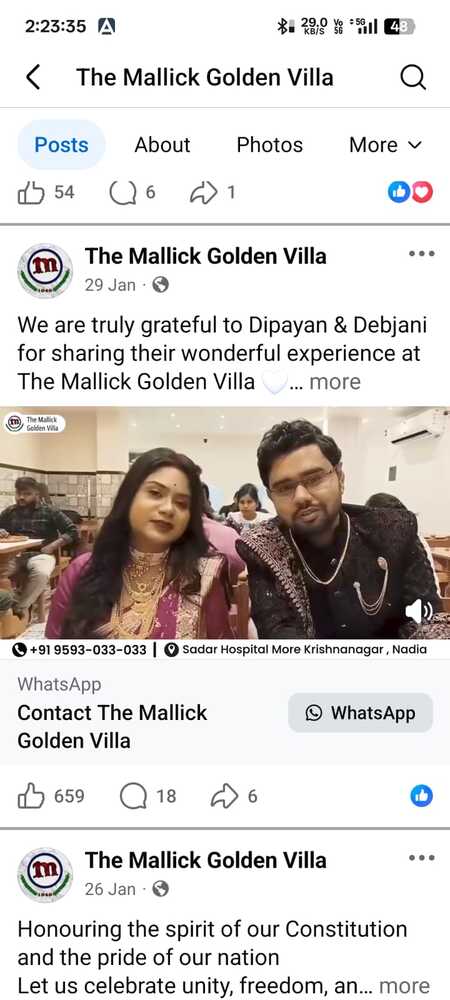The width and height of the screenshot is (450, 1000).
Task: Tap the back arrow icon
Action: click(x=34, y=78)
